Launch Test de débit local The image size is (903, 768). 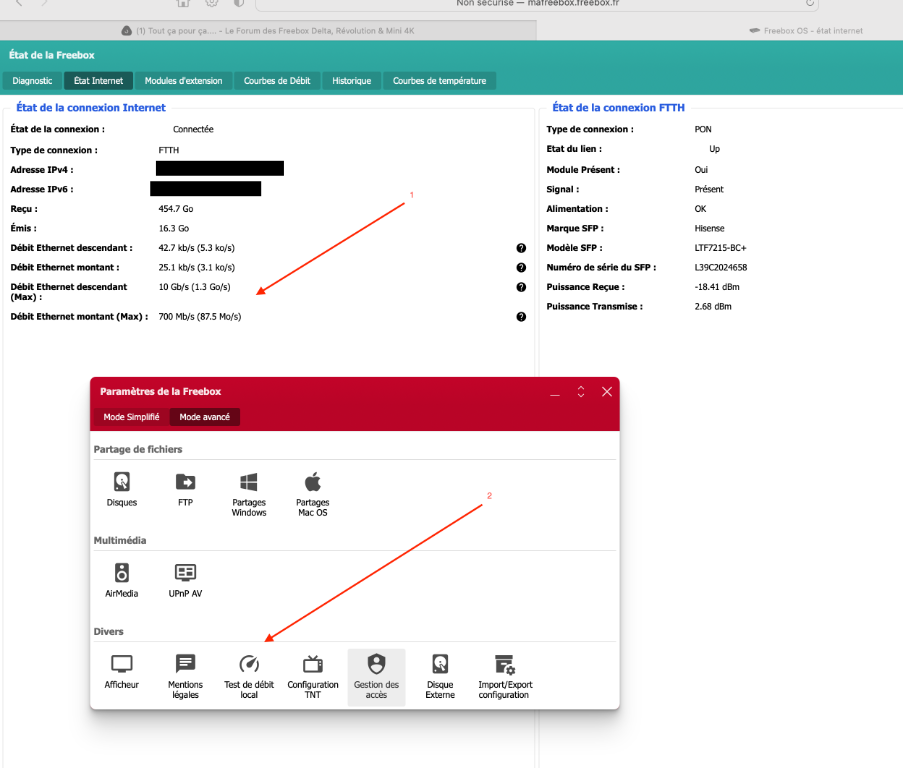(x=249, y=676)
